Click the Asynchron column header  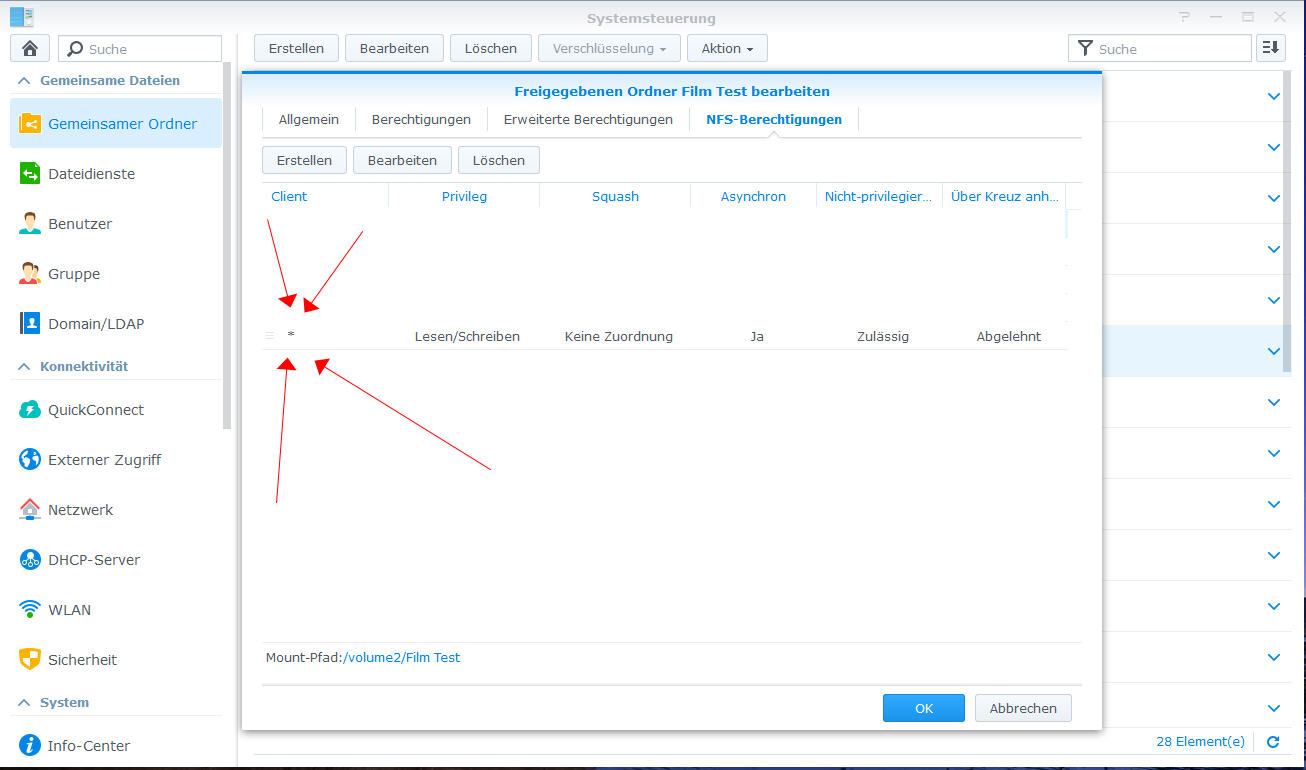pos(753,196)
